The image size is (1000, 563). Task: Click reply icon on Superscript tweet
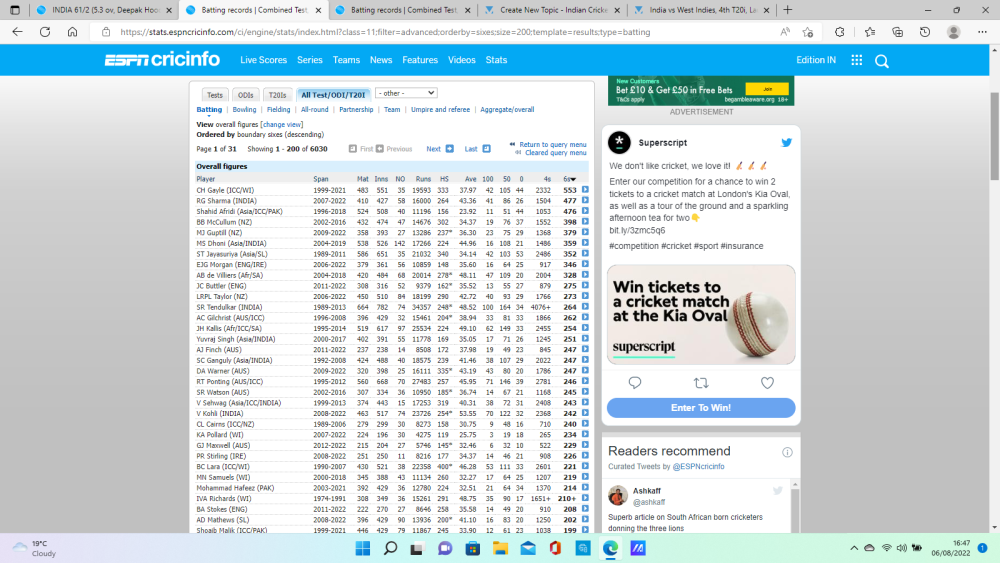pyautogui.click(x=635, y=383)
